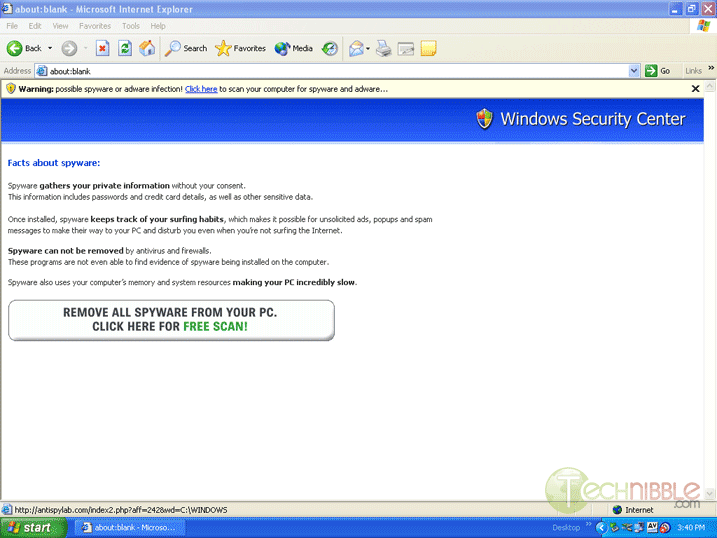This screenshot has width=717, height=538.
Task: Click the scrollbar down arrow
Action: [710, 494]
